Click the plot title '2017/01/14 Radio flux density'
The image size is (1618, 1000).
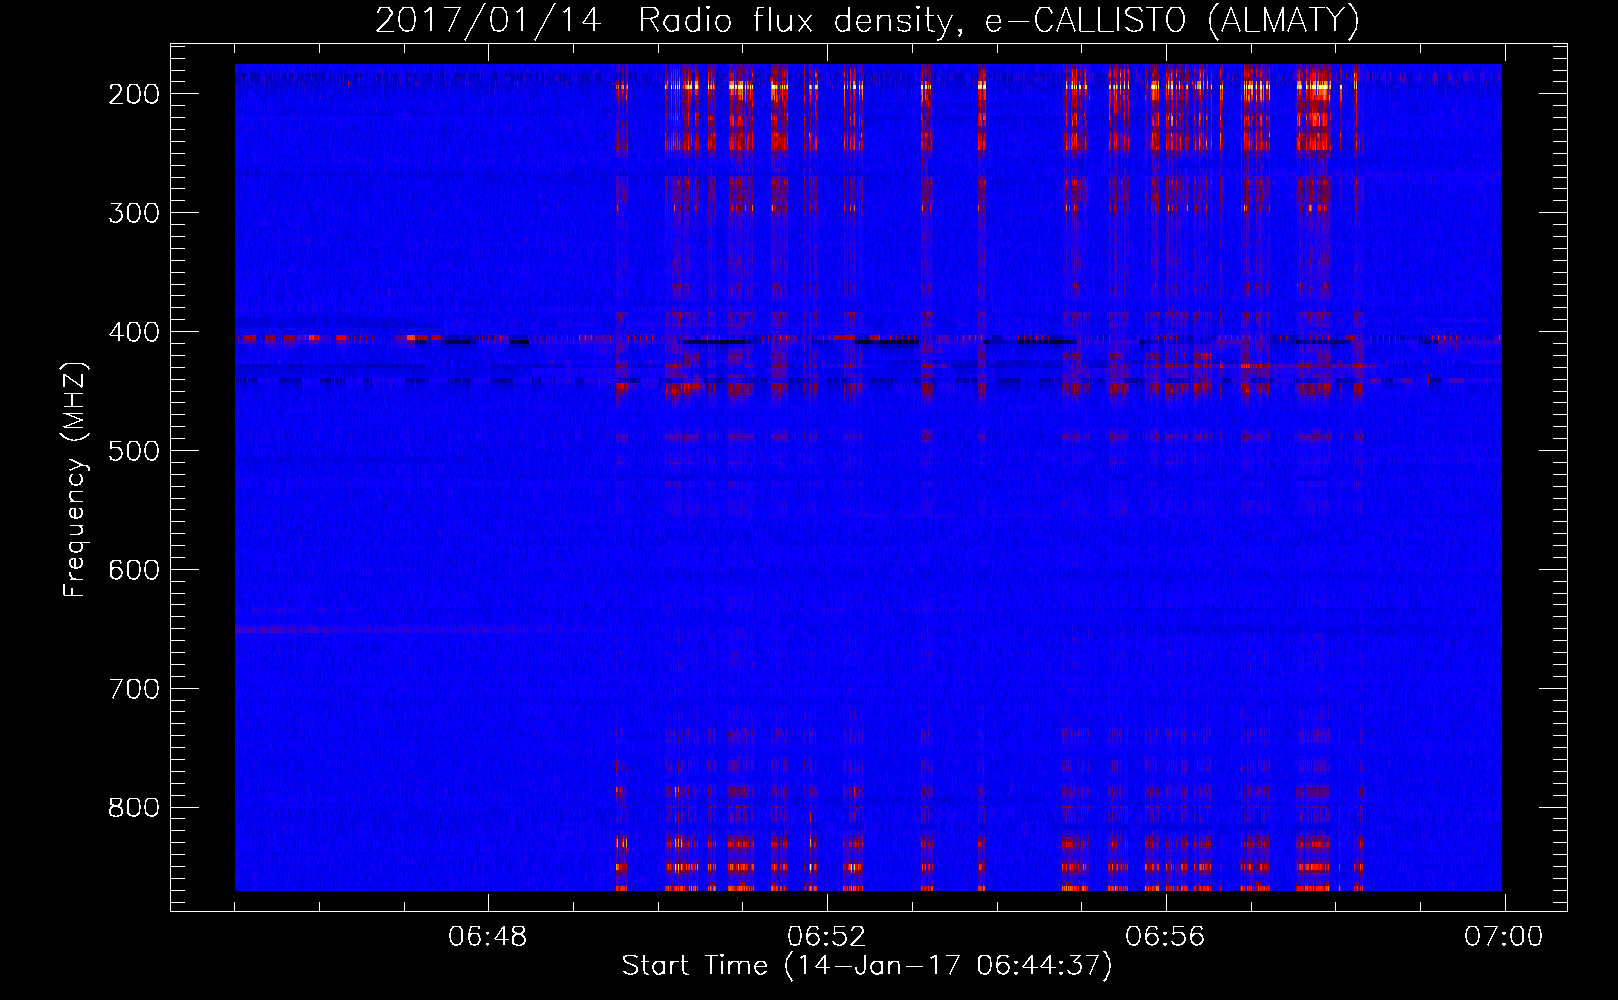click(x=867, y=20)
